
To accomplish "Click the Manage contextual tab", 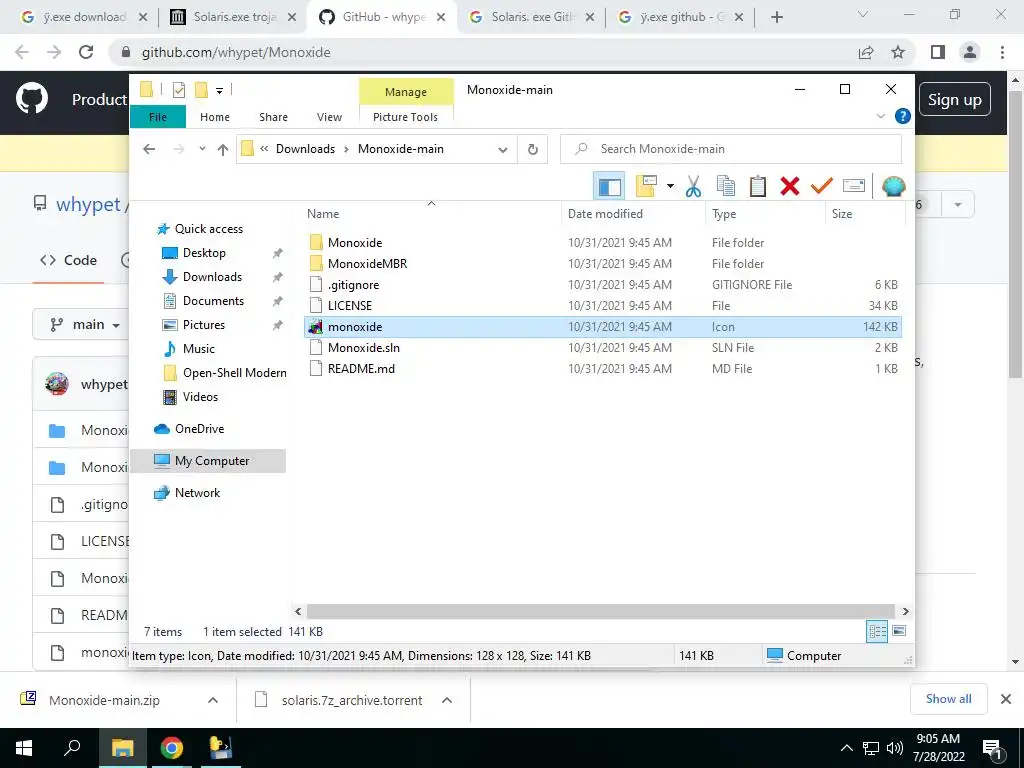I will (406, 92).
